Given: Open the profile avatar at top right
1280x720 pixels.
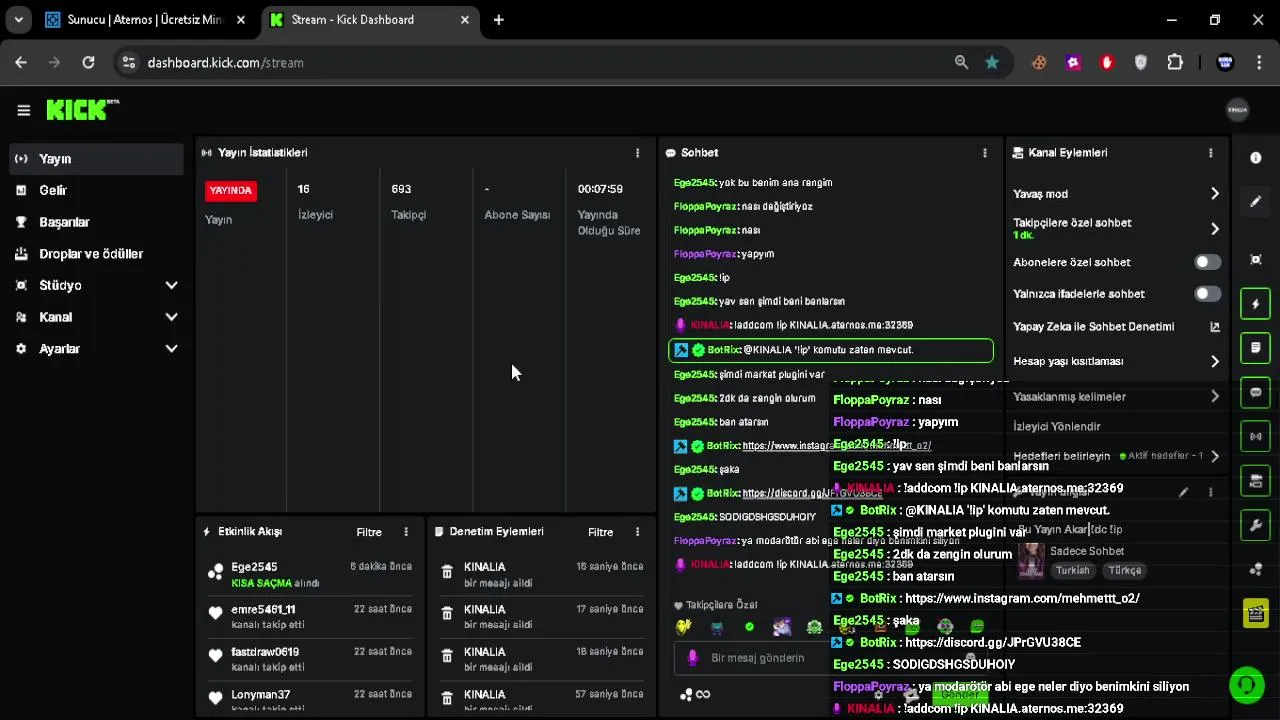Looking at the screenshot, I should tap(1237, 110).
